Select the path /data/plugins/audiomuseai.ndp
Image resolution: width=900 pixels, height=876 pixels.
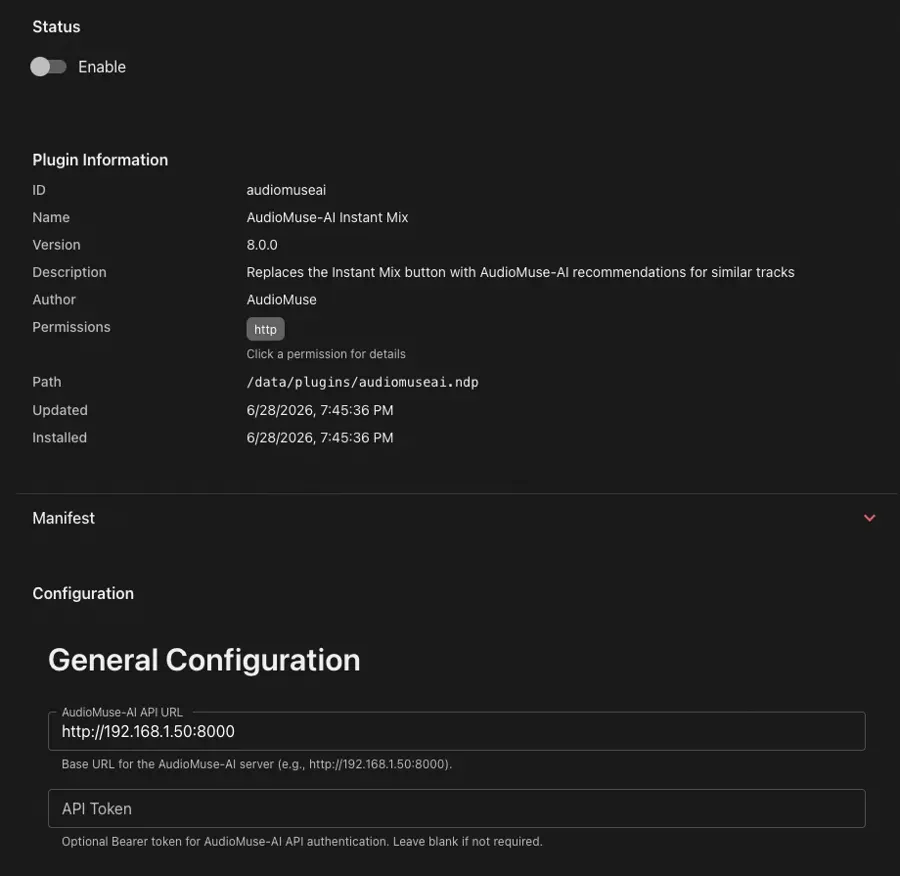tap(362, 382)
